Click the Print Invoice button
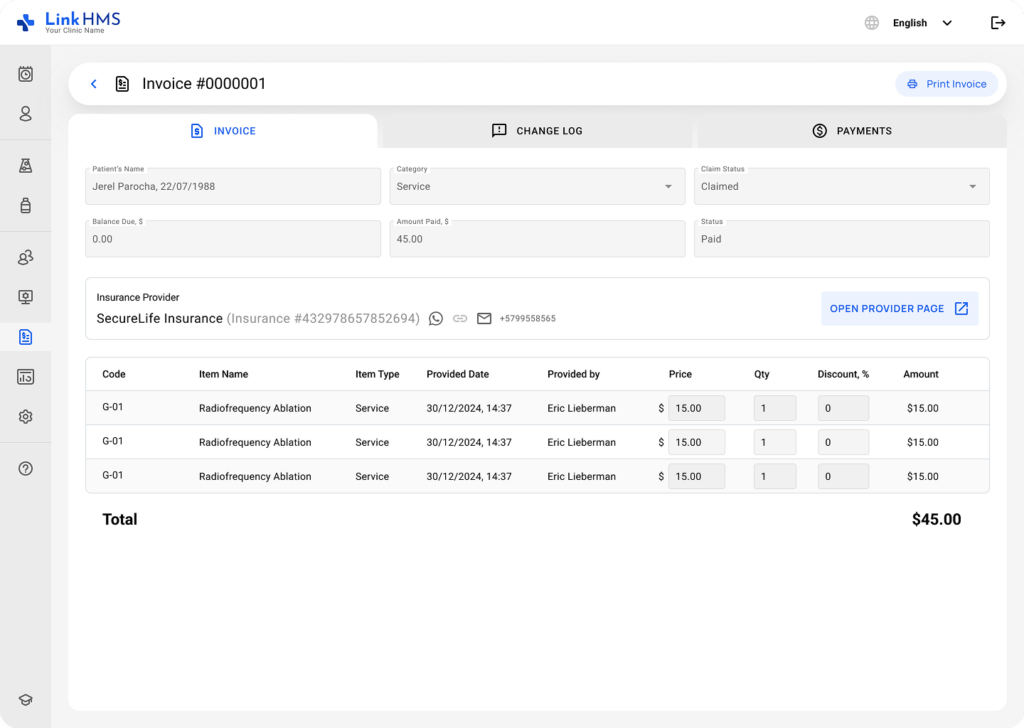This screenshot has width=1024, height=728. click(946, 84)
